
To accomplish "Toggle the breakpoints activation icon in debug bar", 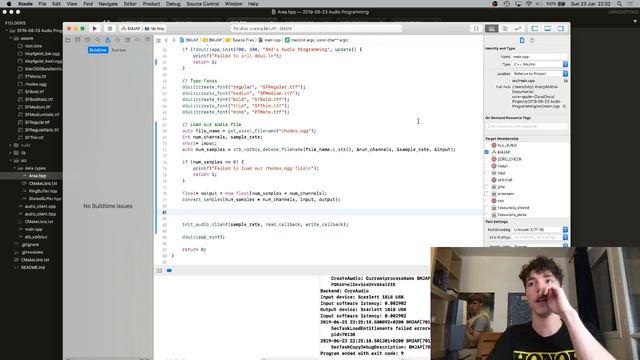I will tap(169, 270).
